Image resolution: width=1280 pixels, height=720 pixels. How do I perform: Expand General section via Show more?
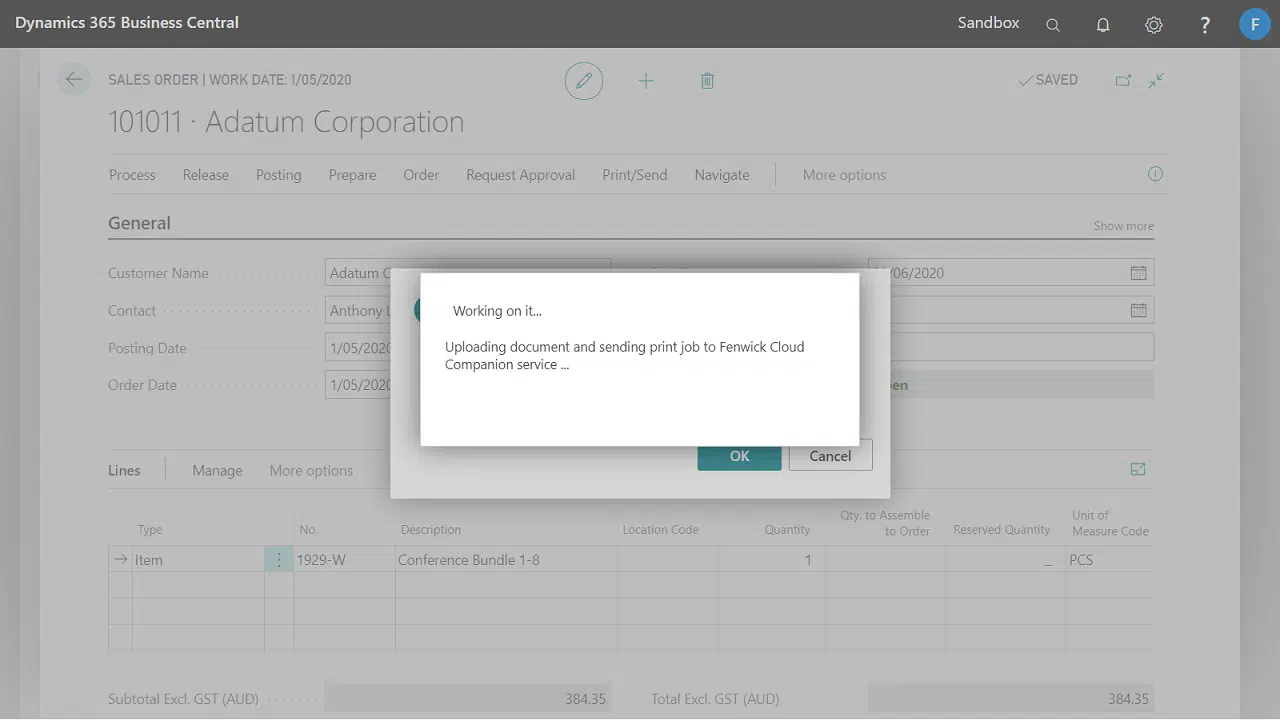pos(1122,226)
